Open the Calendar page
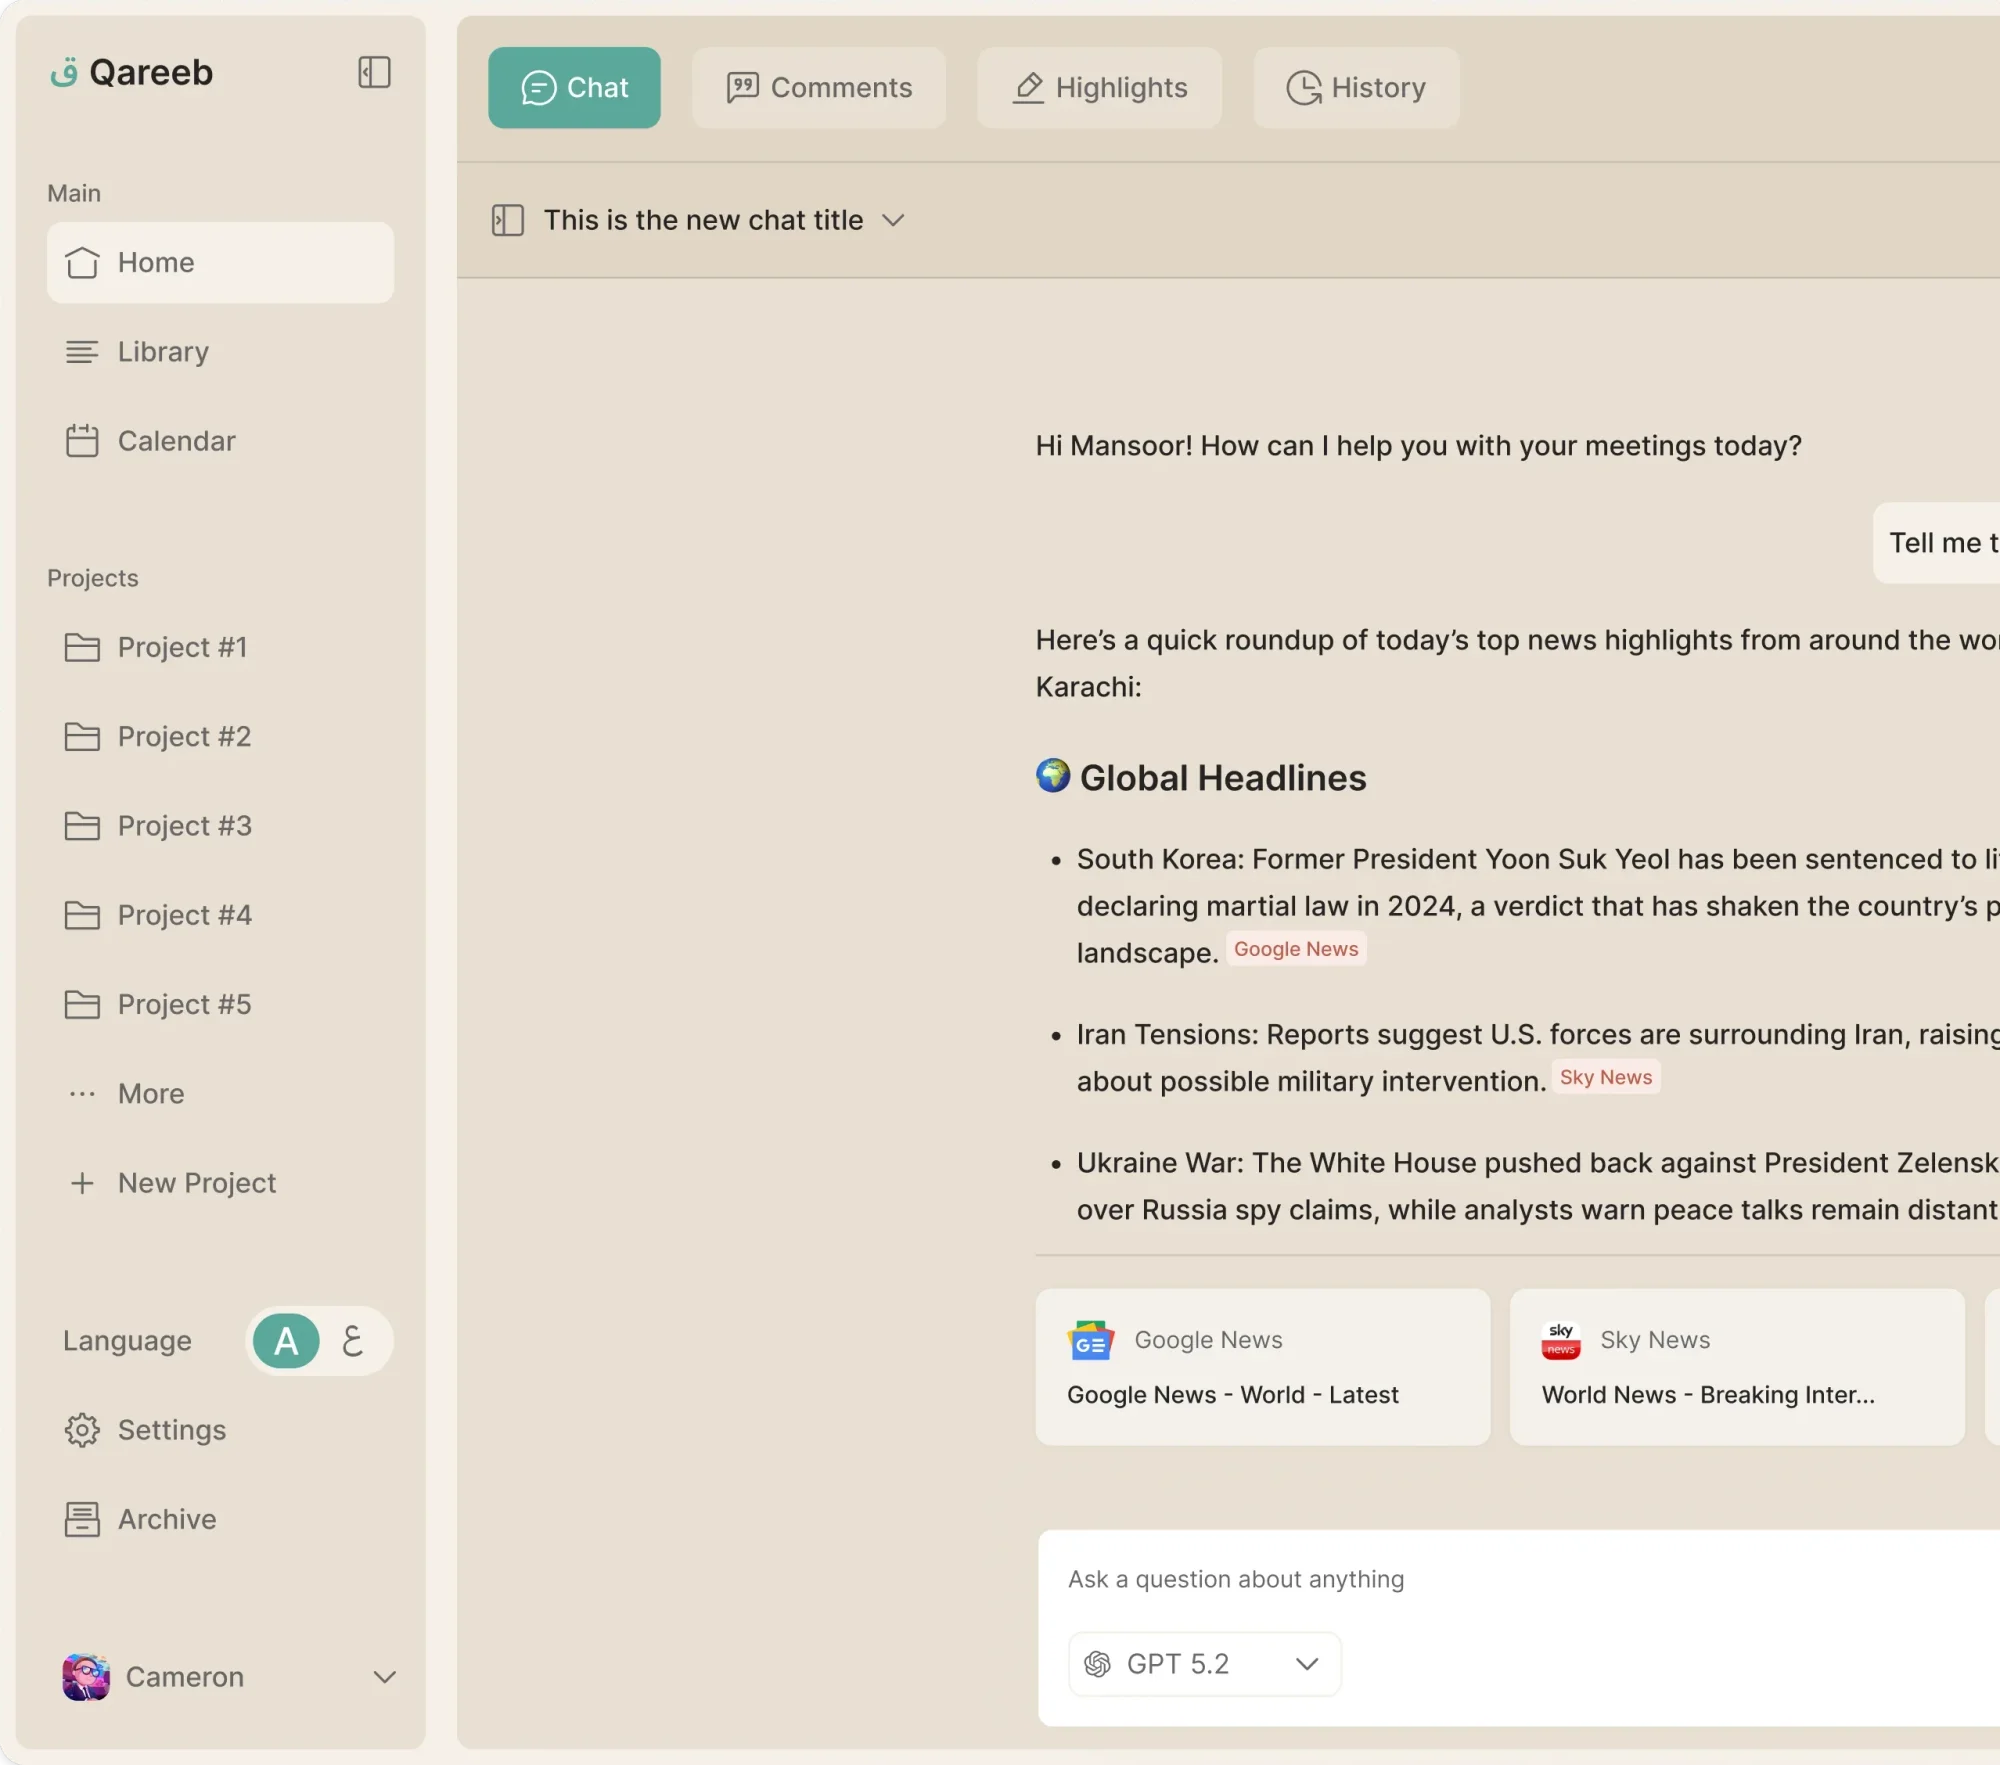Image resolution: width=2000 pixels, height=1765 pixels. click(x=220, y=441)
